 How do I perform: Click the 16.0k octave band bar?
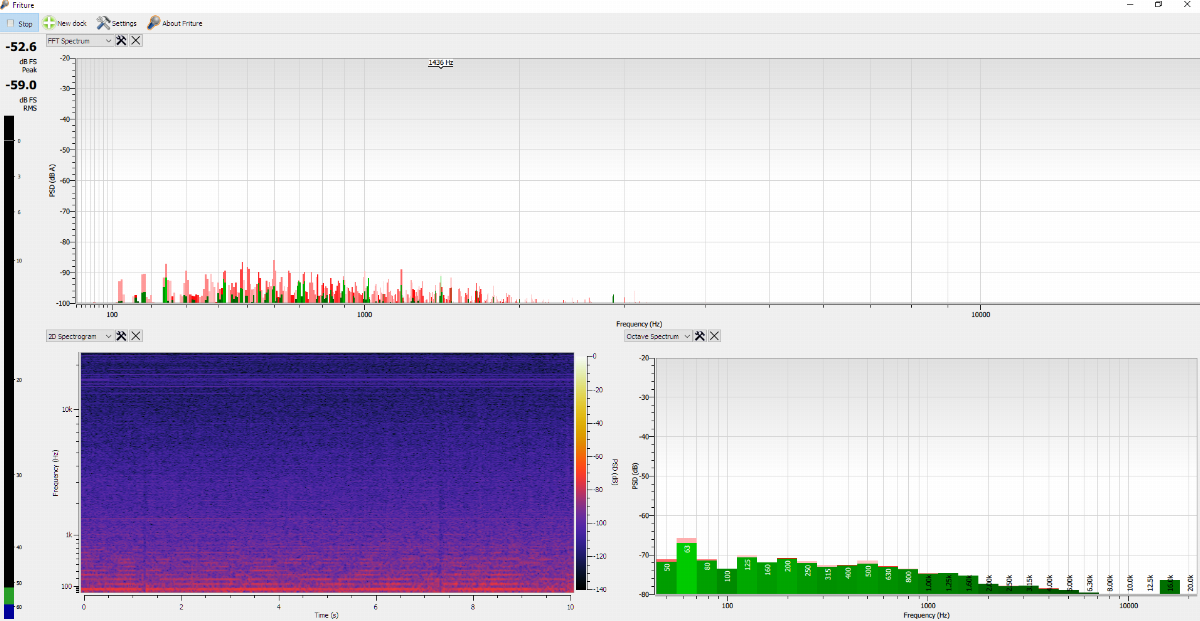1170,587
